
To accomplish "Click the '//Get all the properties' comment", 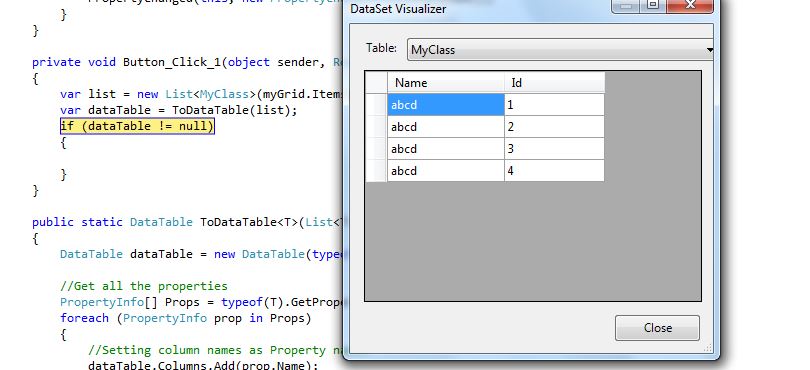I will click(144, 286).
